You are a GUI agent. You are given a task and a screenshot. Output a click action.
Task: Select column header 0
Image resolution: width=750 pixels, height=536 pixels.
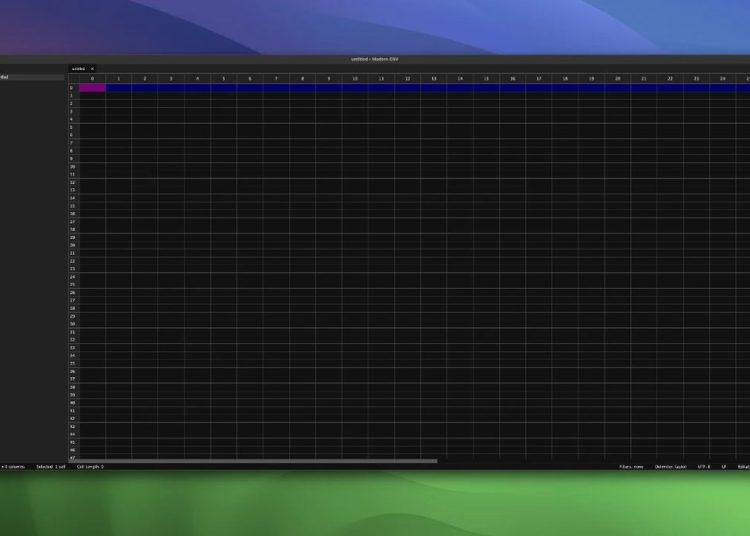92,78
